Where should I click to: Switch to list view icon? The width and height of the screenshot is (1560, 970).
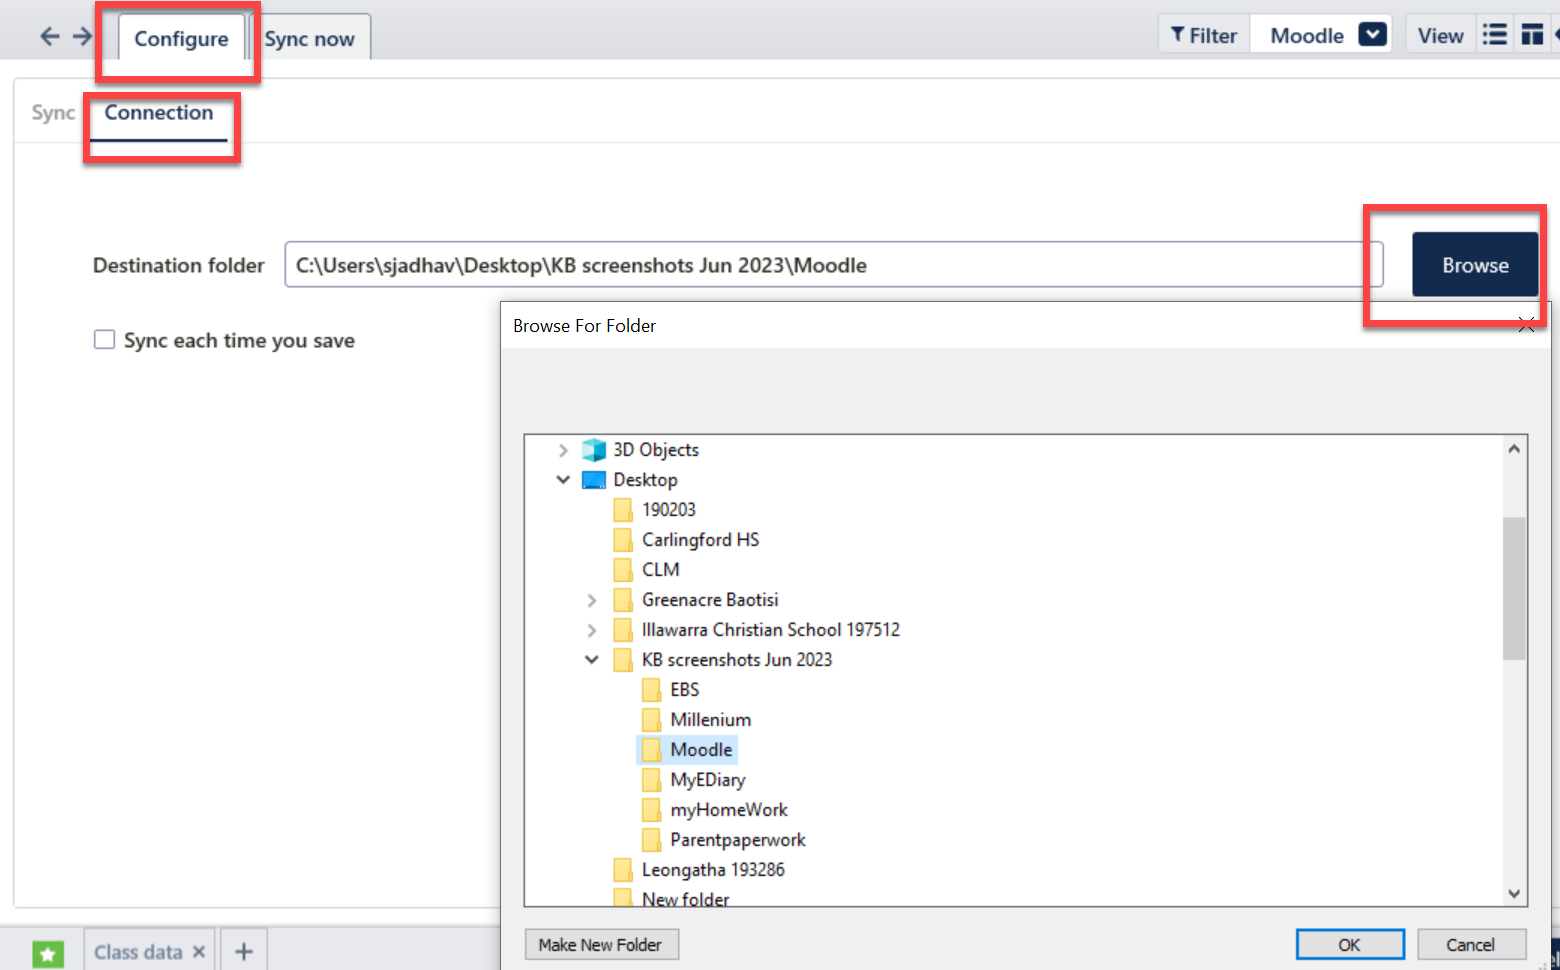coord(1494,35)
